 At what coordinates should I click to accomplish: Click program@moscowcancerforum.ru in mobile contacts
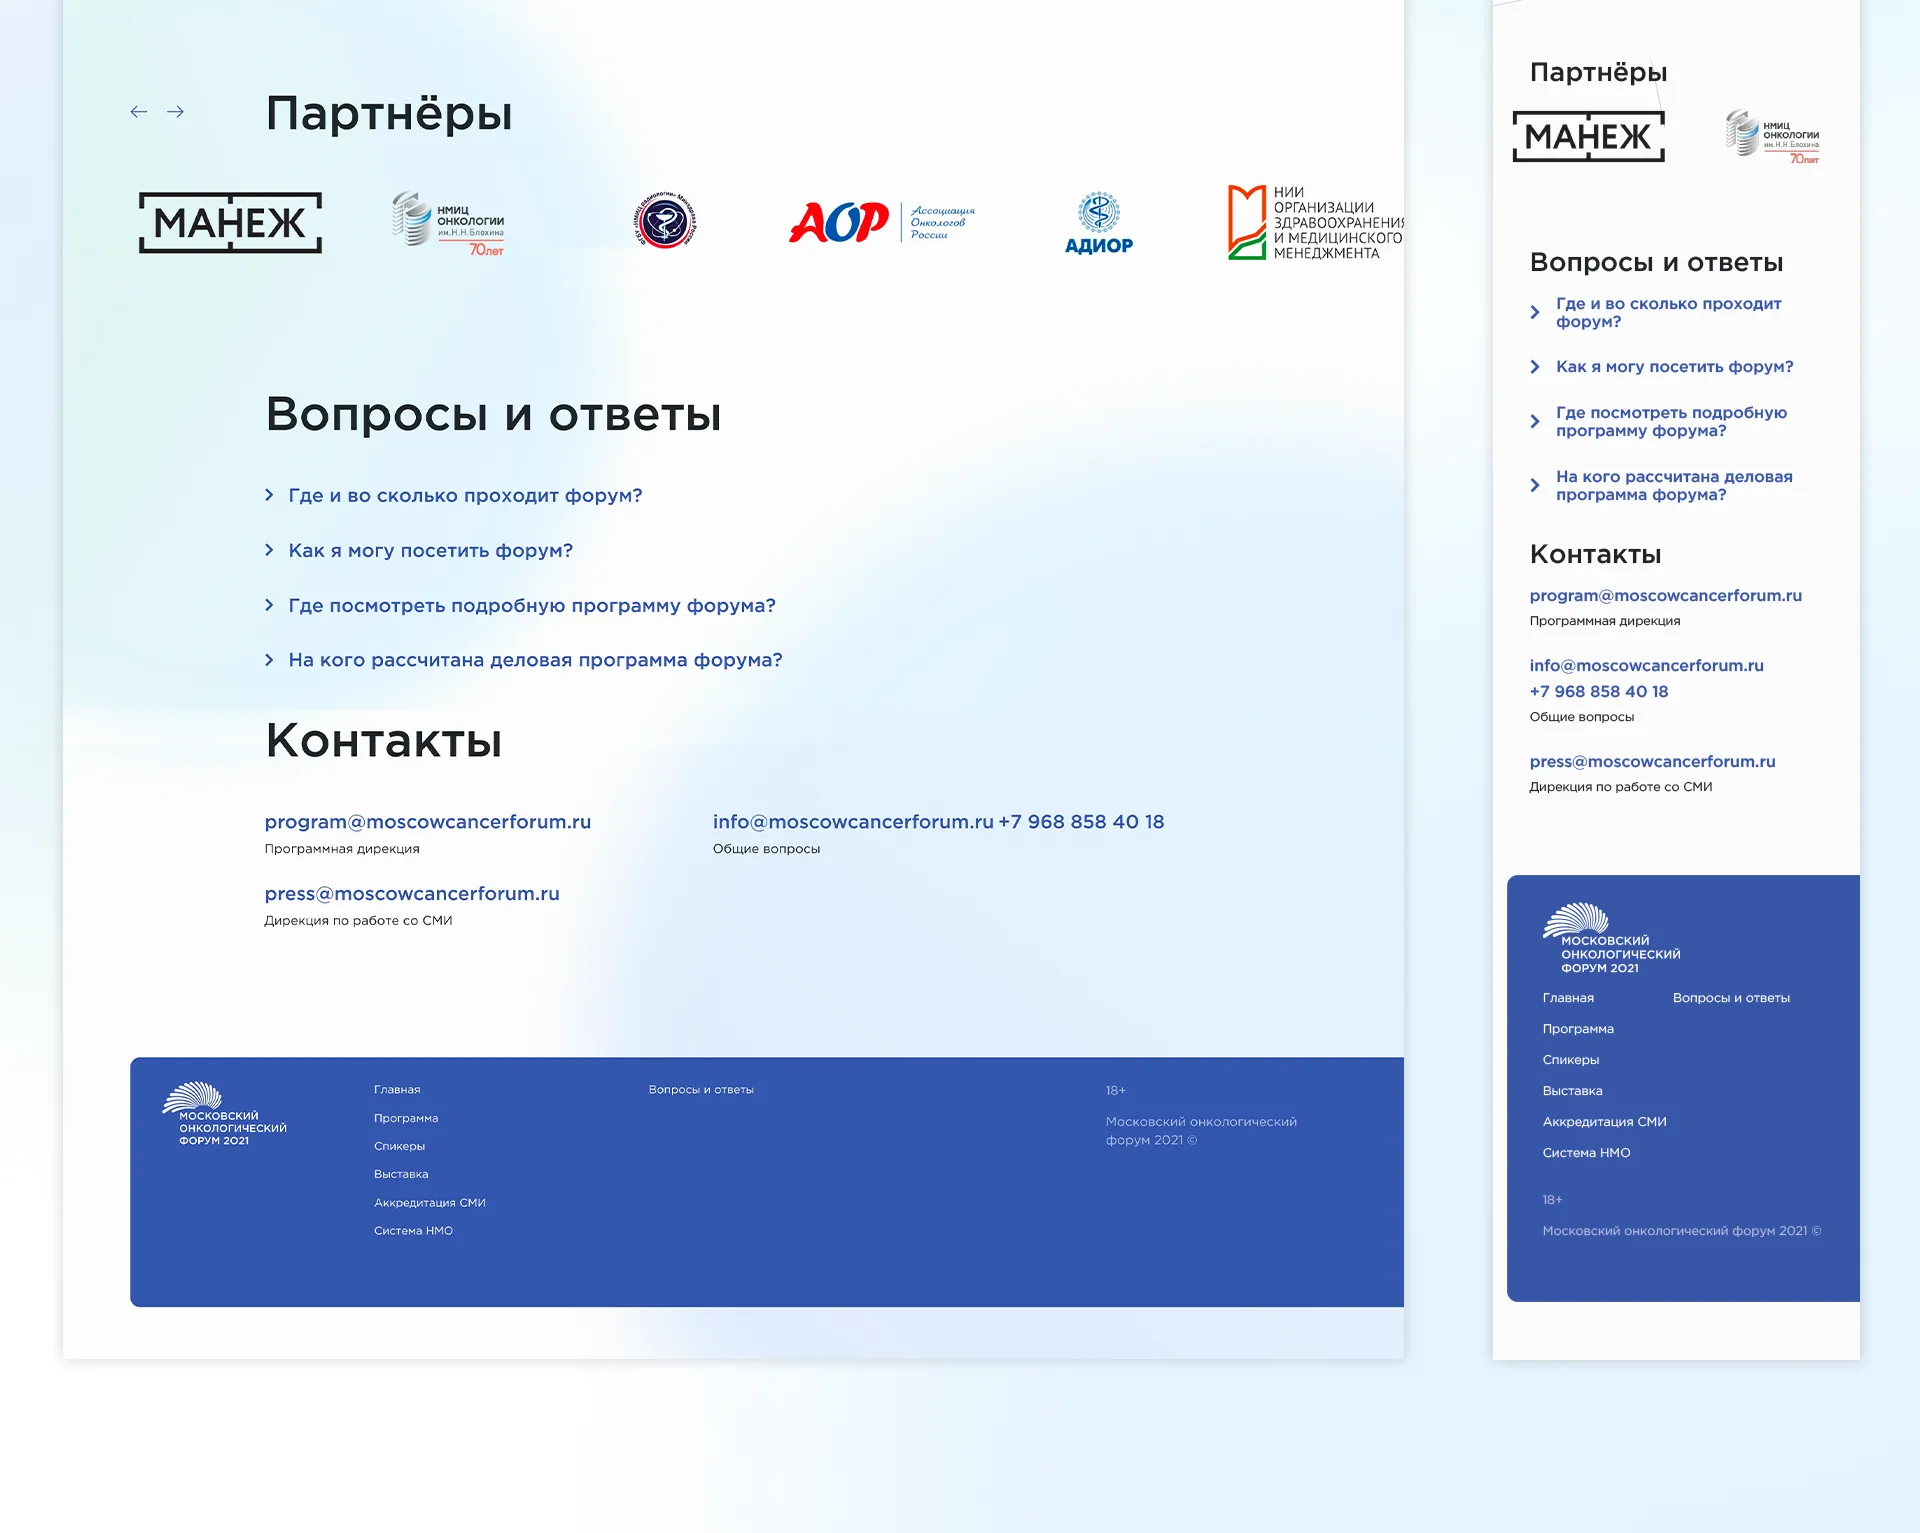coord(1666,596)
